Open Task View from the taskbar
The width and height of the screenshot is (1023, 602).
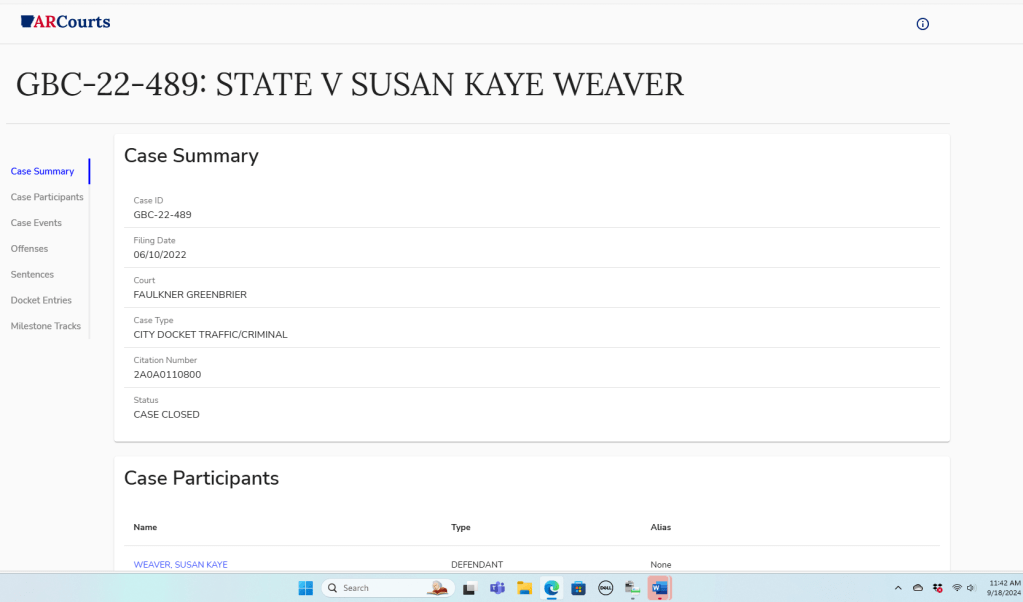470,588
